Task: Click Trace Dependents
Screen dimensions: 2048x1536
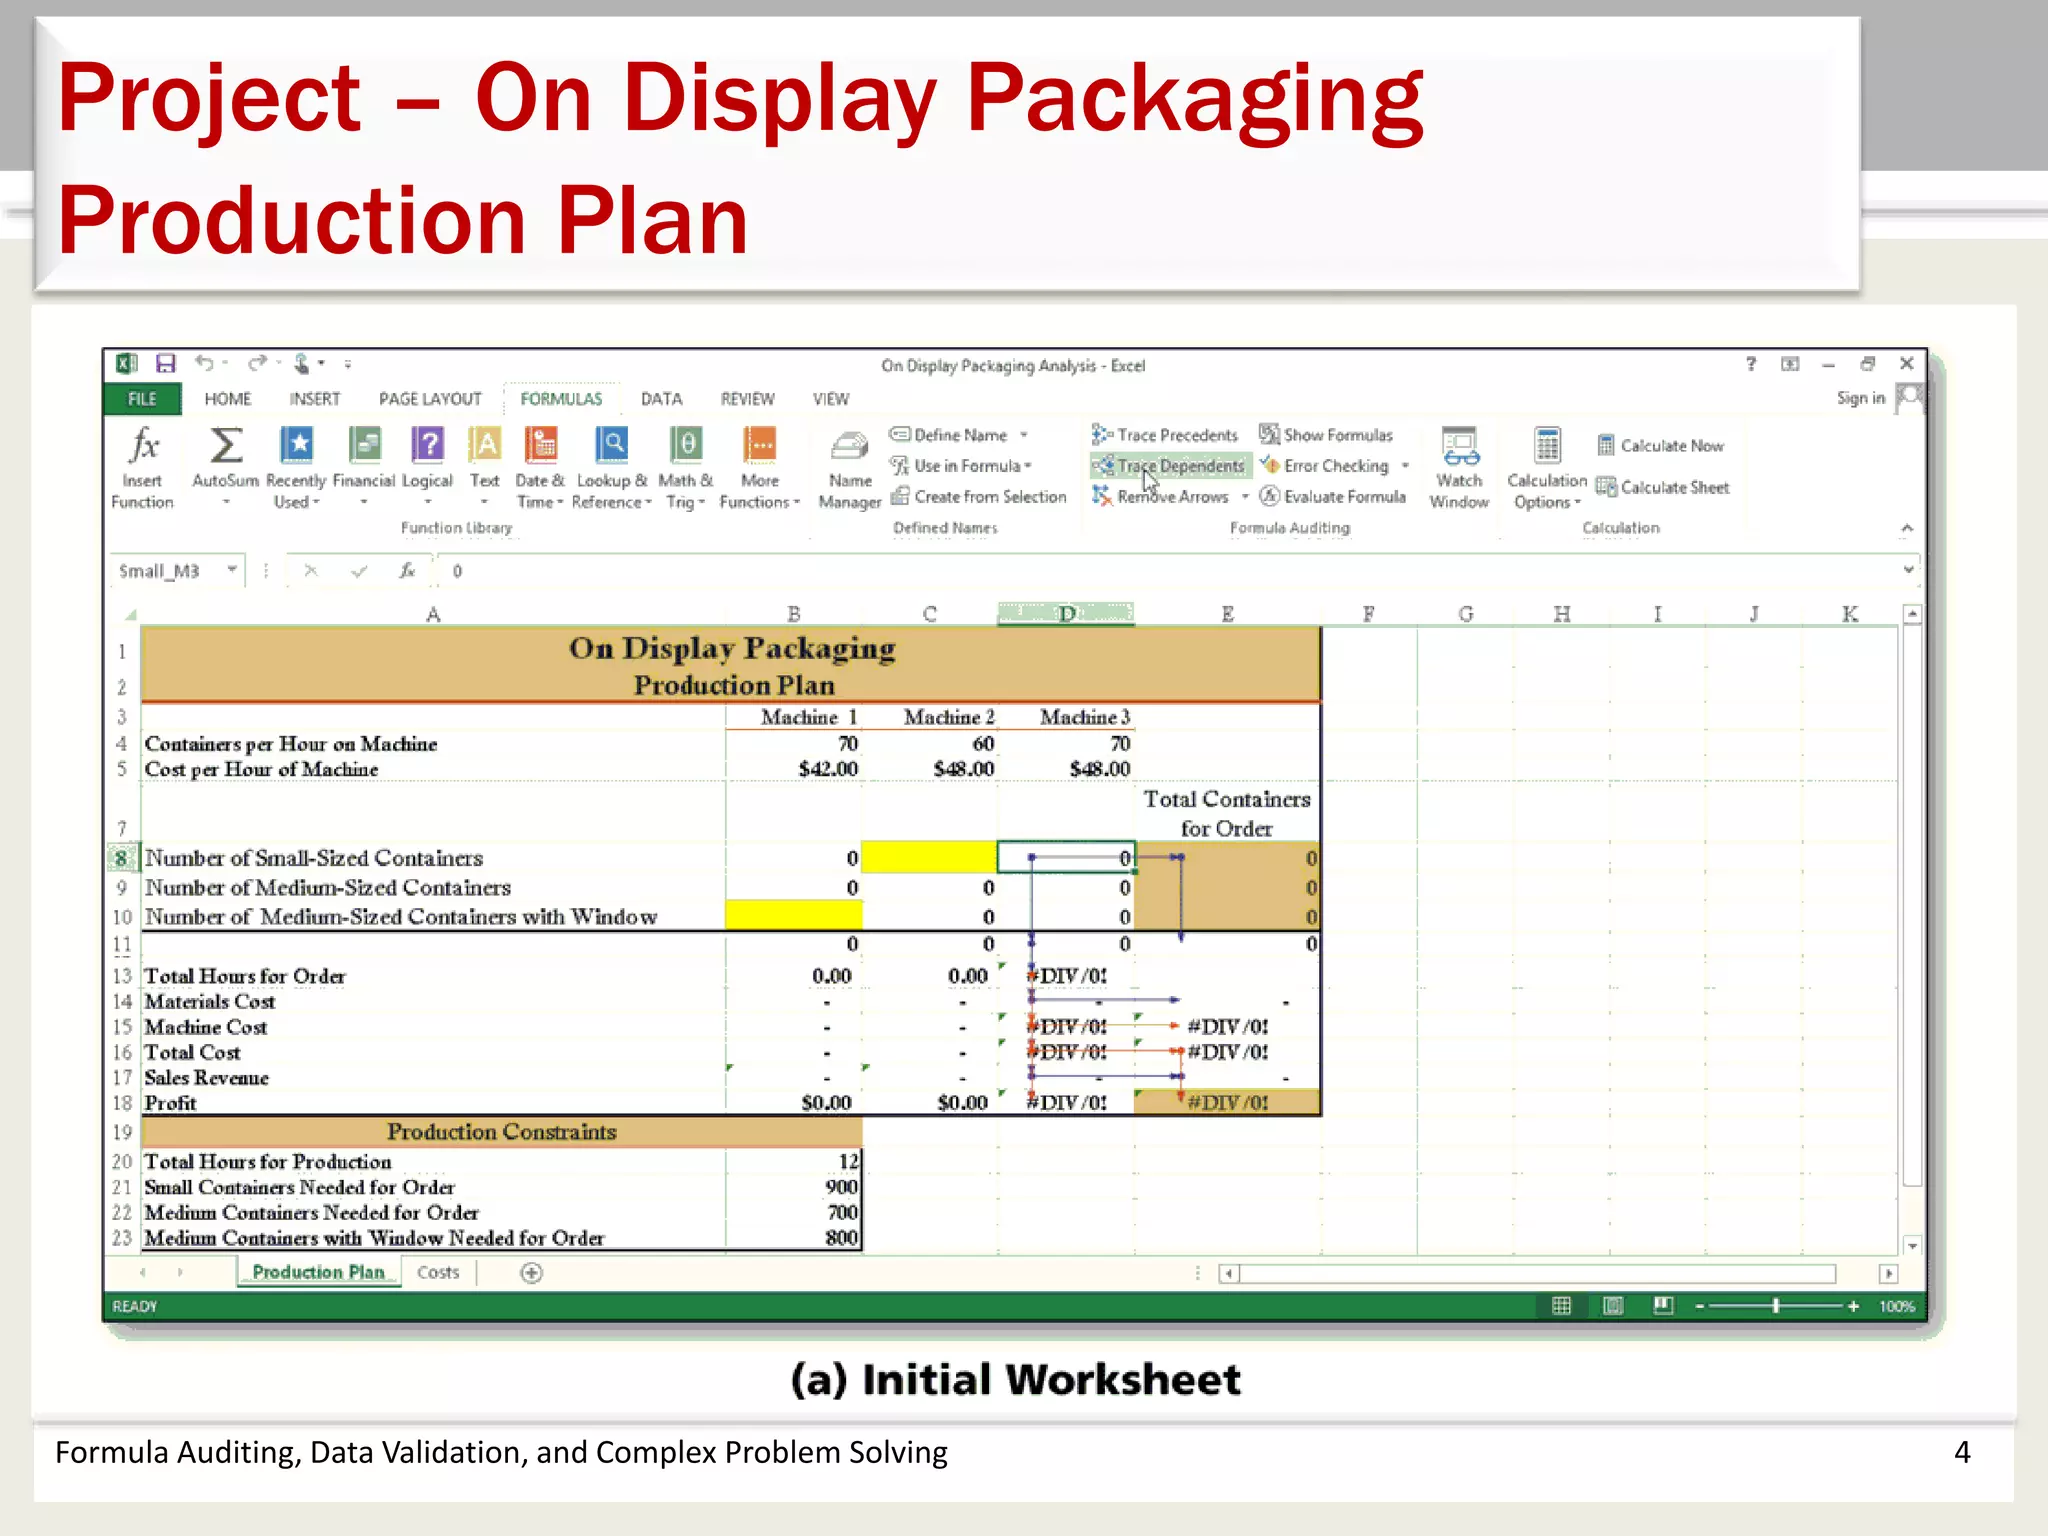Action: [x=1169, y=466]
